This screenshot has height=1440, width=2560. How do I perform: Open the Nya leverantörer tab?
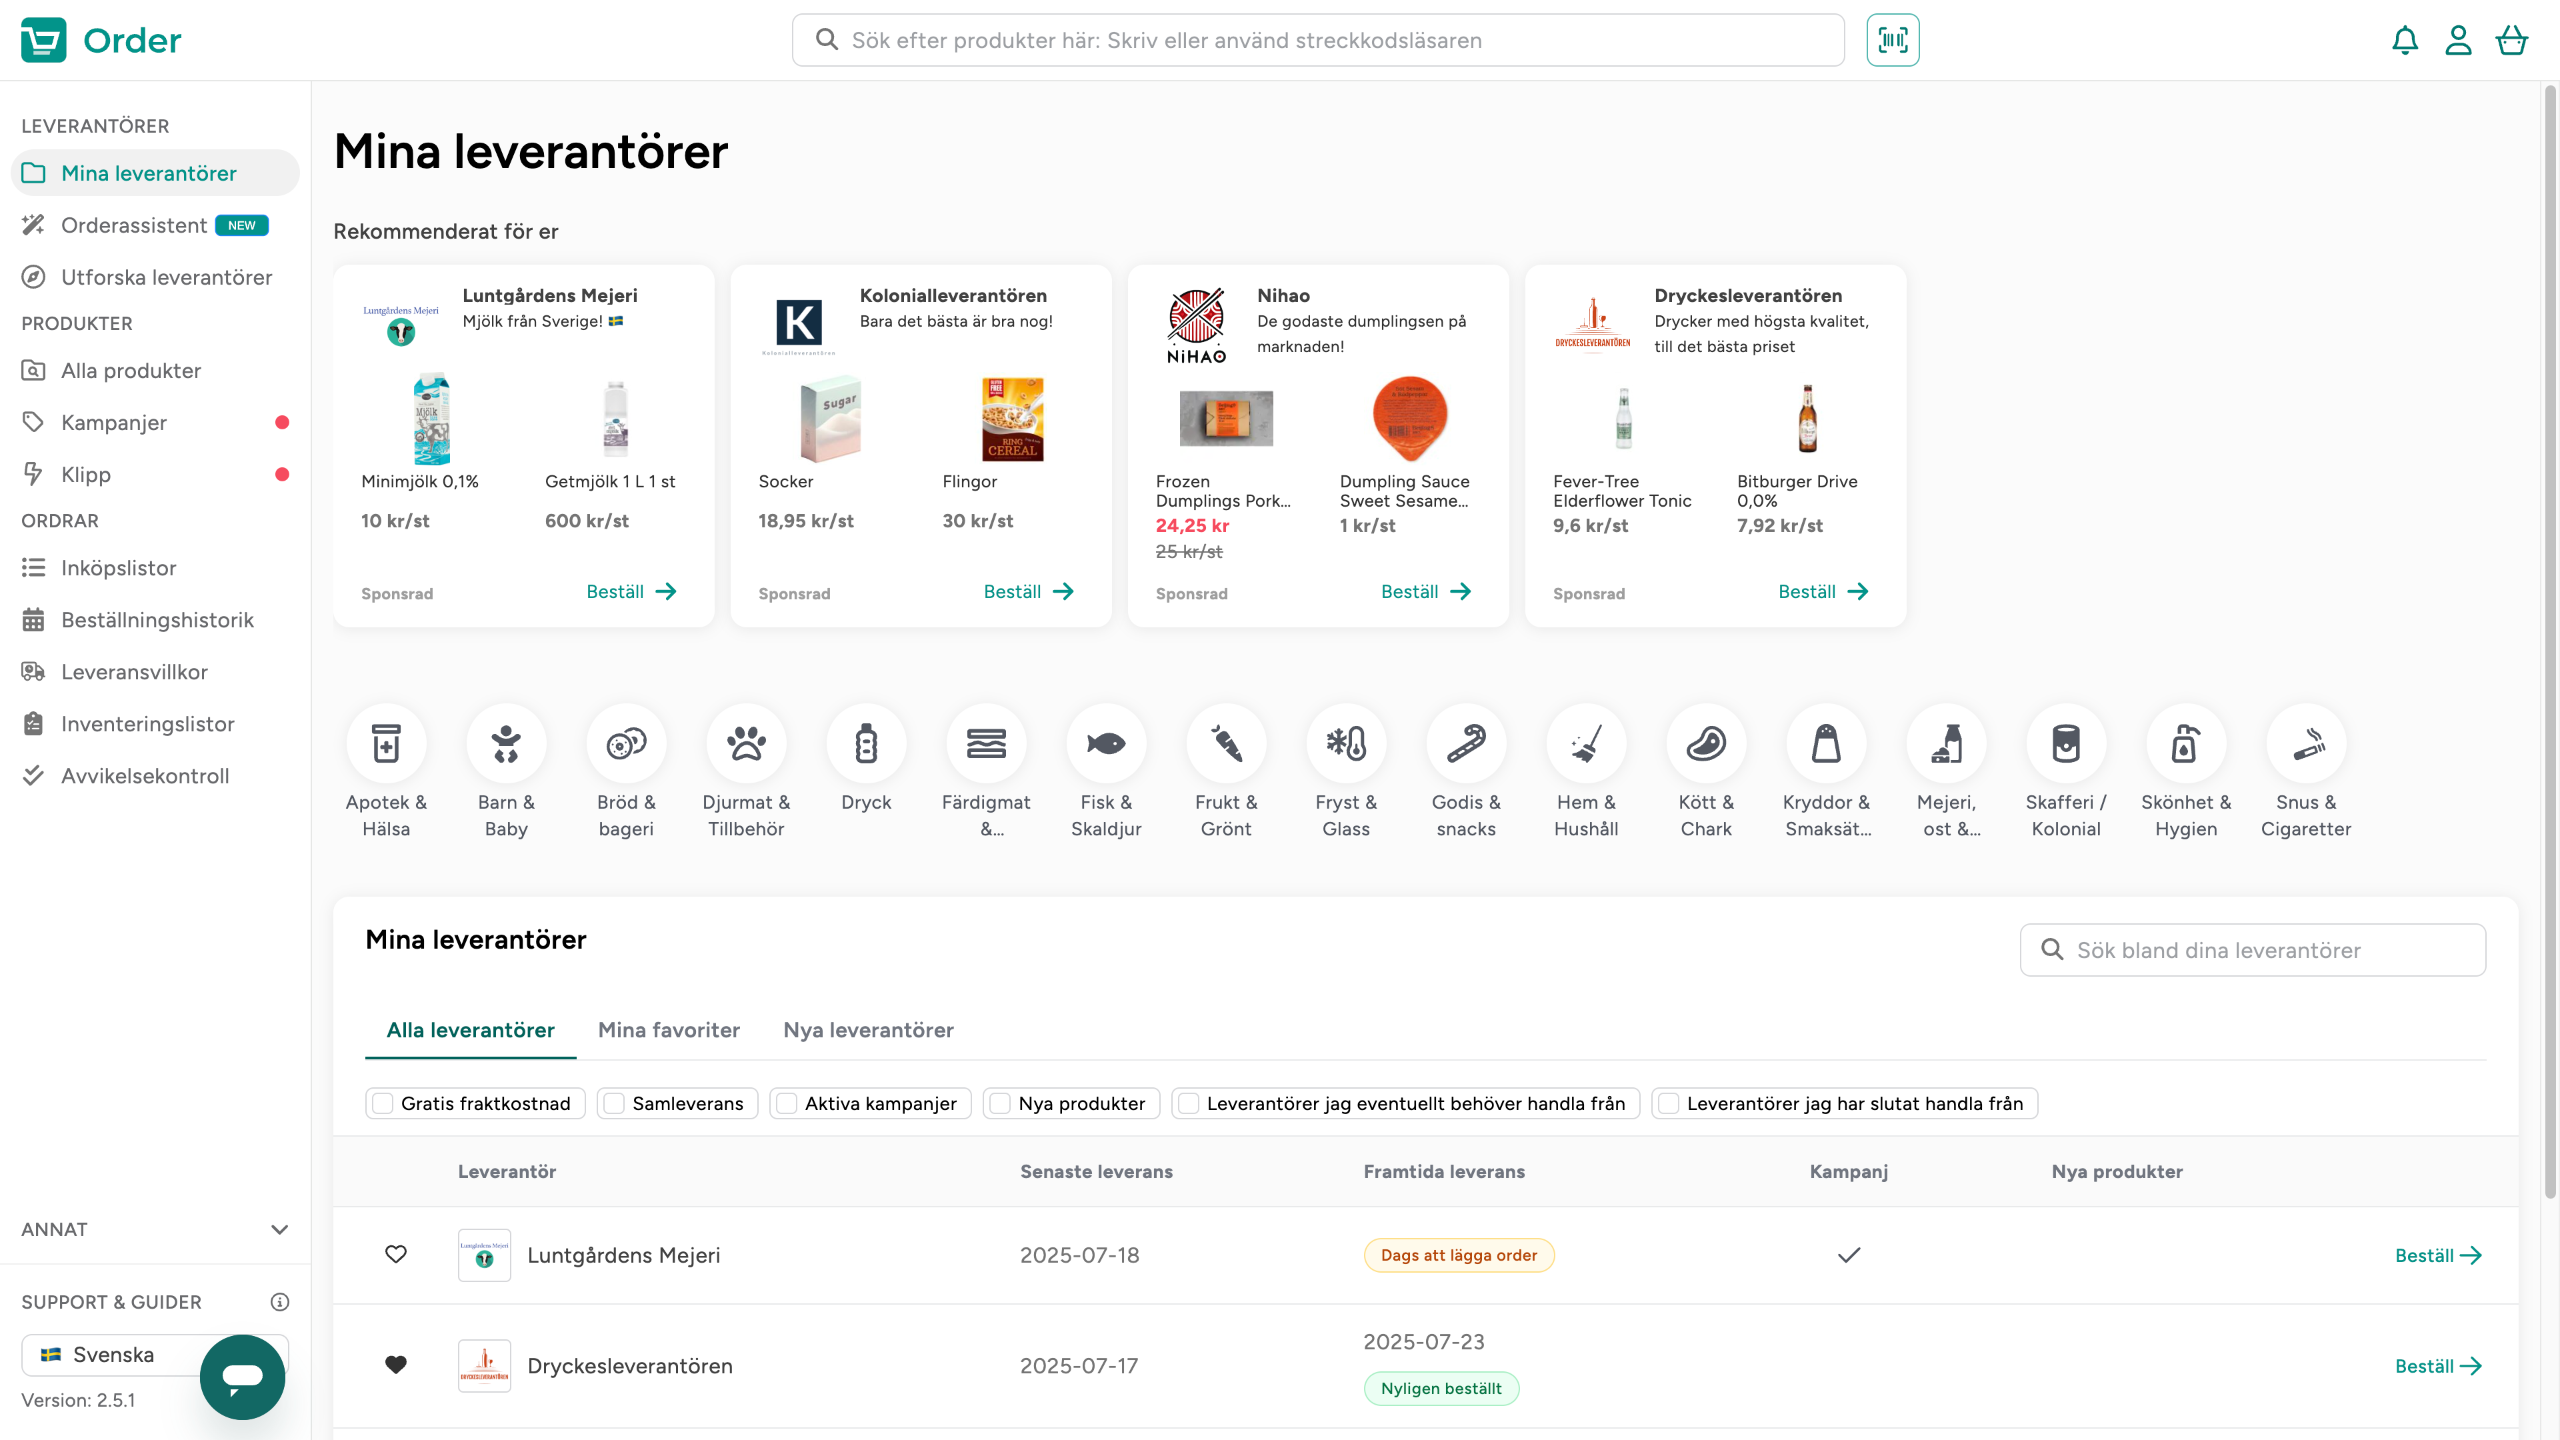868,1030
